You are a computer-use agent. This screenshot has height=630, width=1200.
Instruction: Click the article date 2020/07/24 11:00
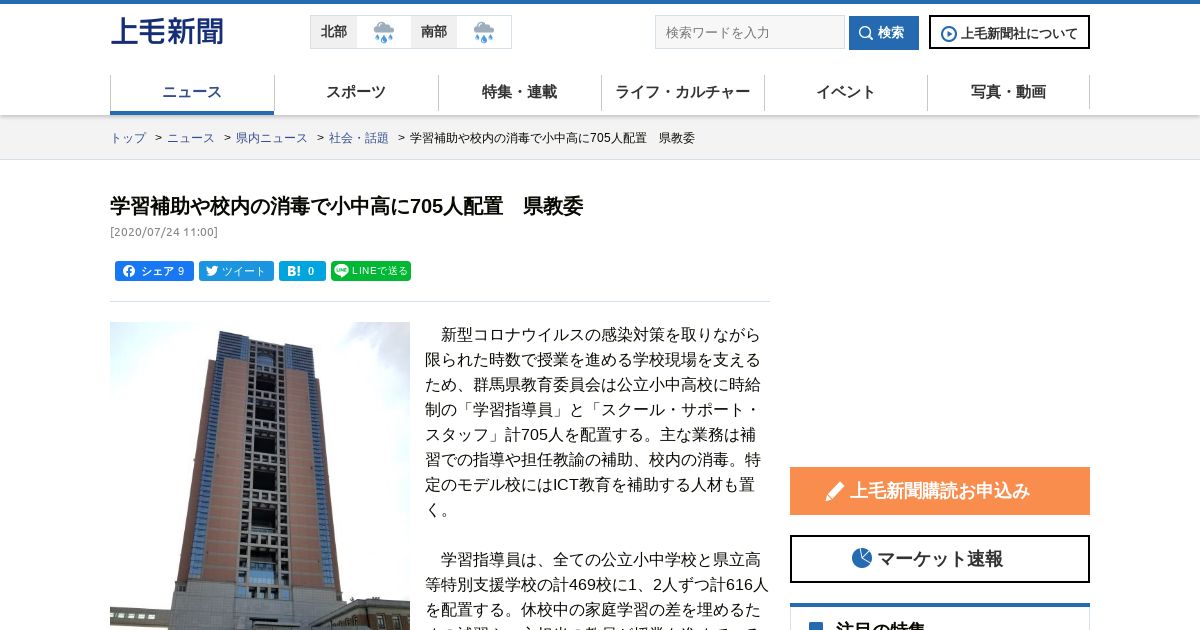(x=164, y=232)
